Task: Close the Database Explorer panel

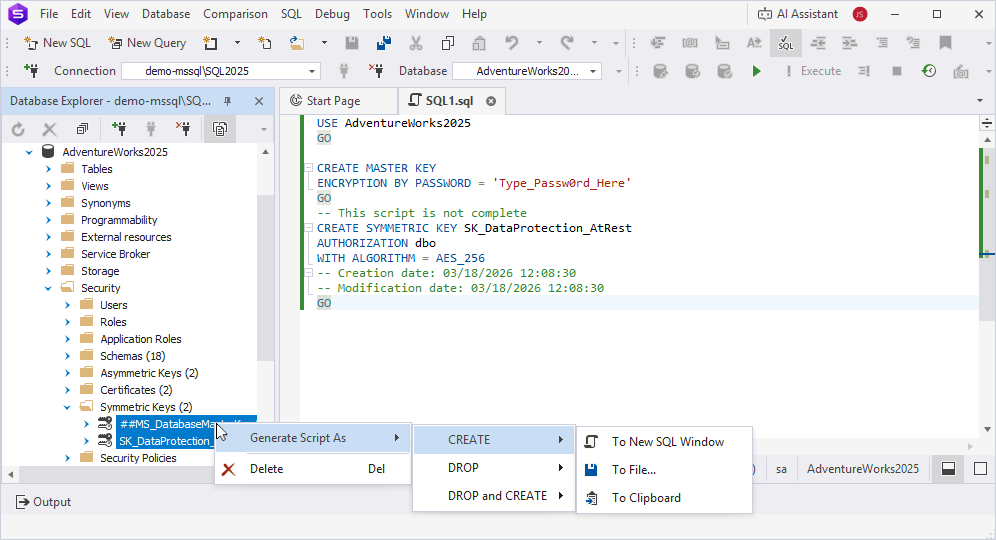Action: click(259, 101)
